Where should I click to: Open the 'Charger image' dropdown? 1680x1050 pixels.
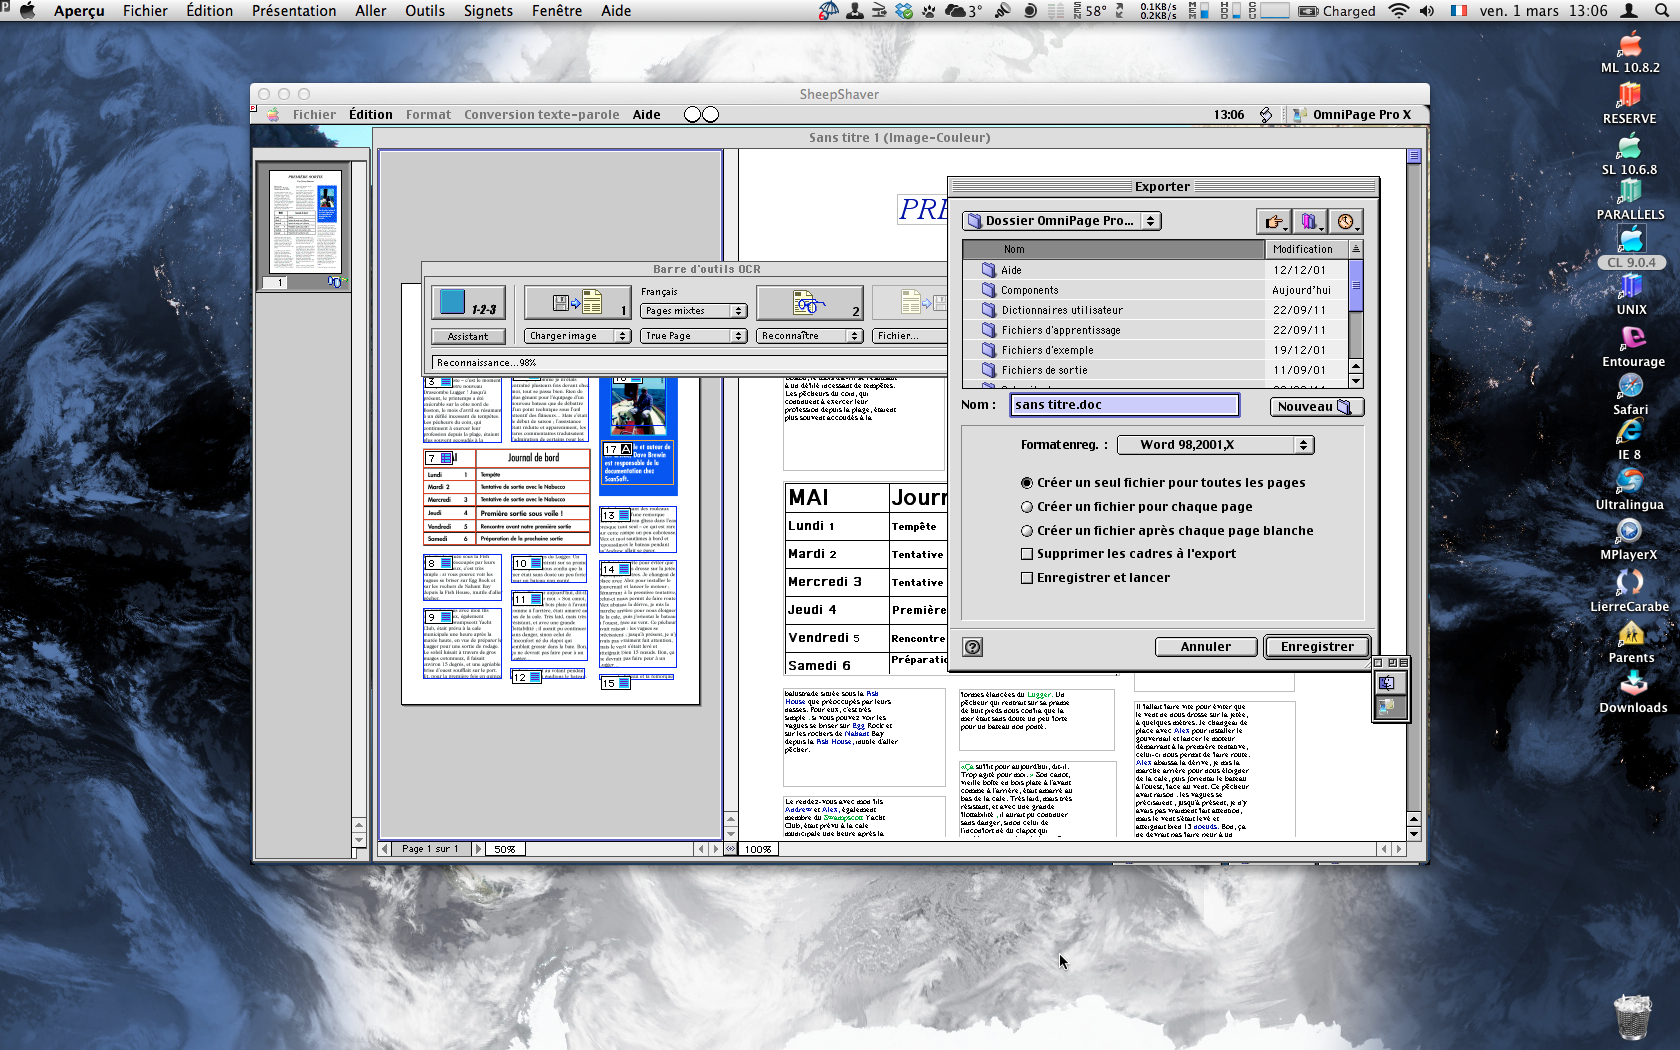click(577, 336)
